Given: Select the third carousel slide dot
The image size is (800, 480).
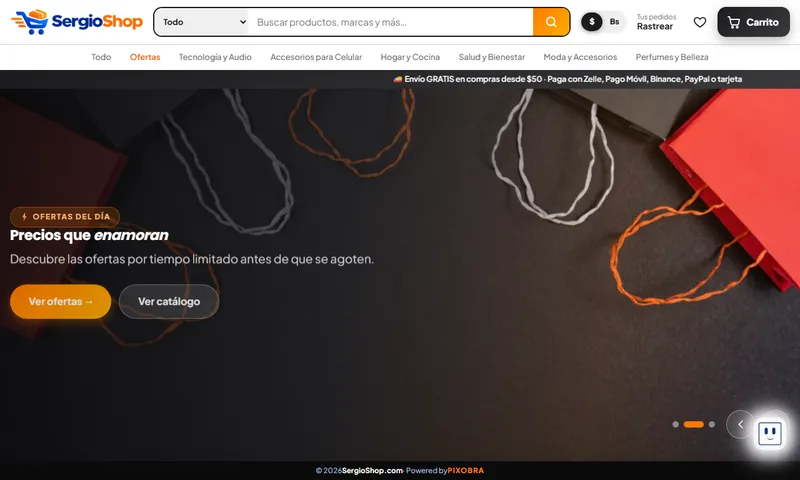Looking at the screenshot, I should coord(712,424).
